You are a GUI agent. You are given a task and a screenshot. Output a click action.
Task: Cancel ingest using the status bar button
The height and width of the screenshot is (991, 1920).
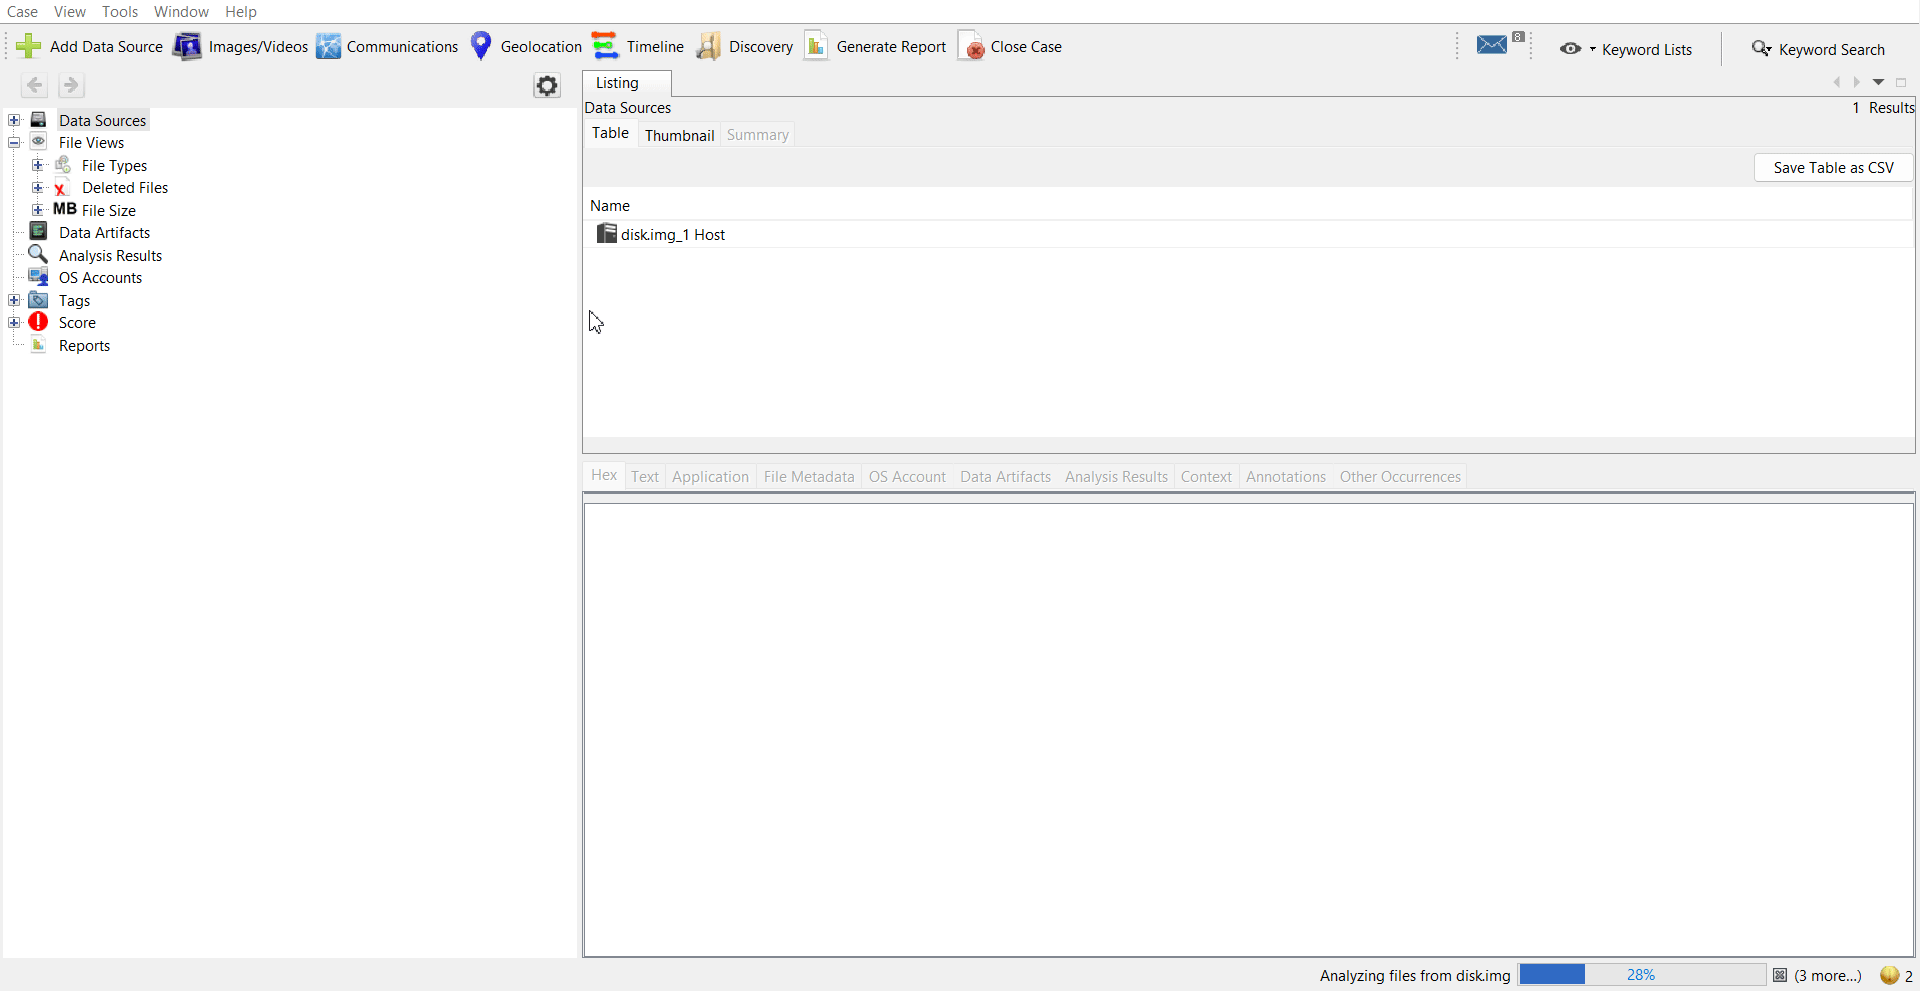point(1780,975)
